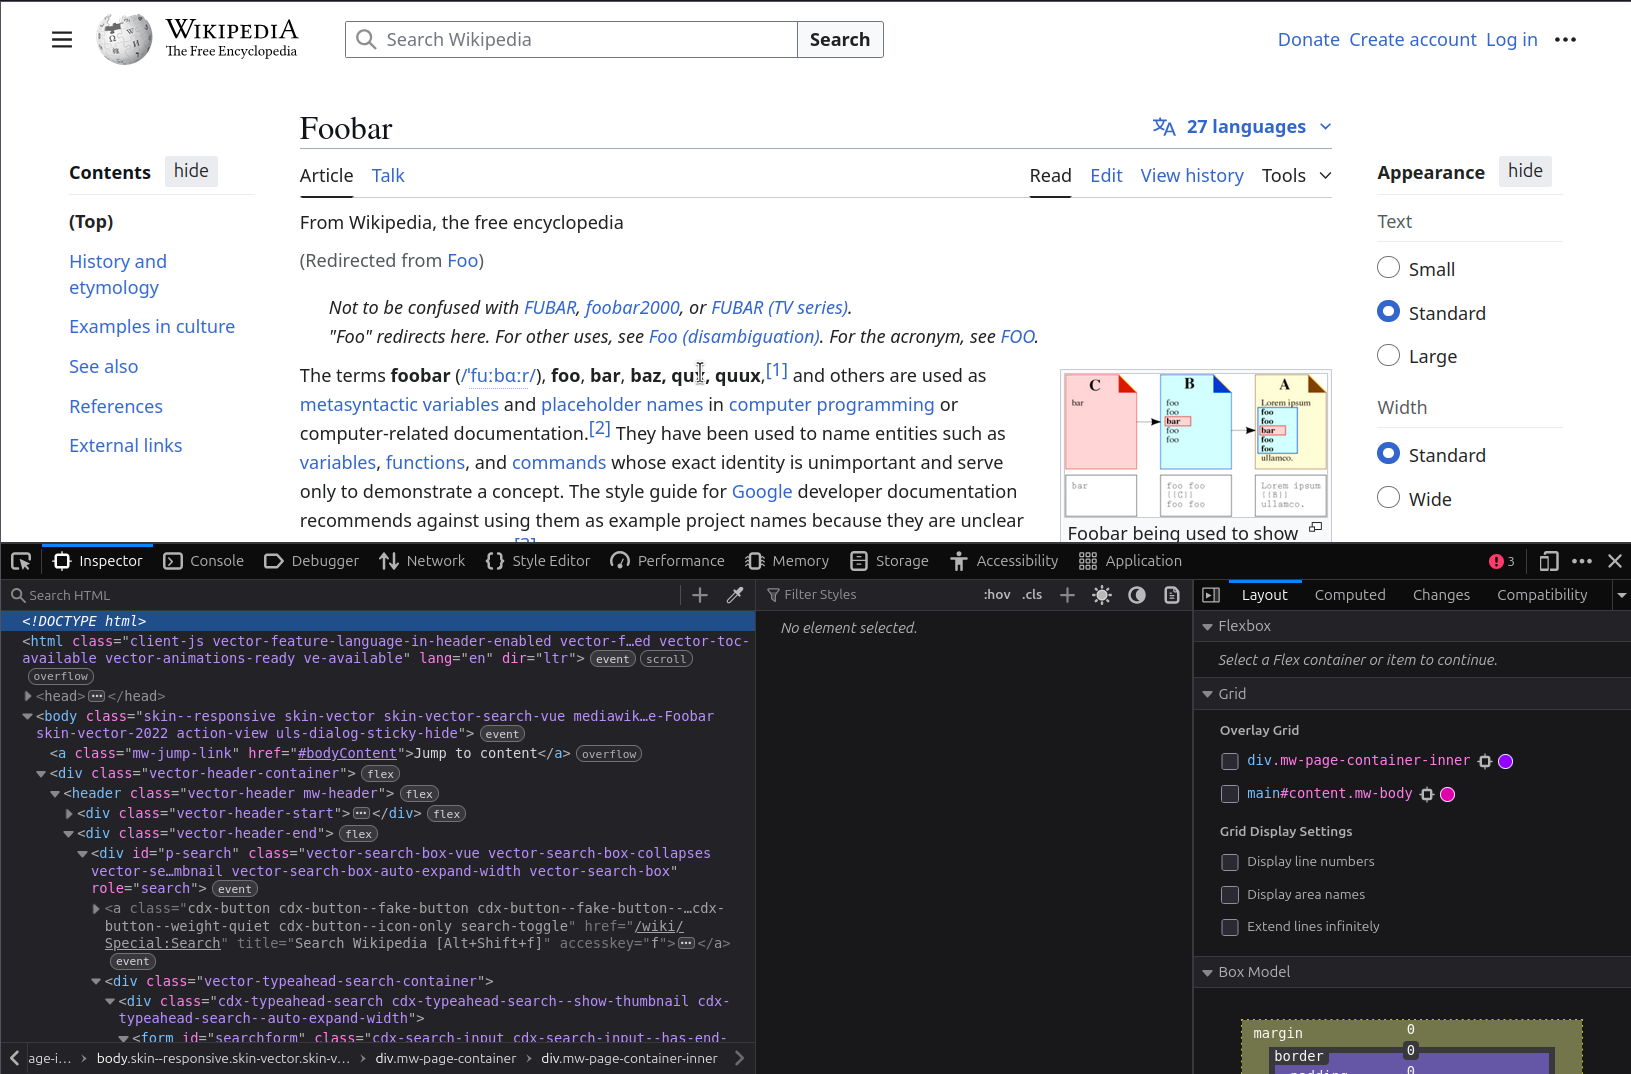Click the languages translate icon
1631x1074 pixels.
1164,126
